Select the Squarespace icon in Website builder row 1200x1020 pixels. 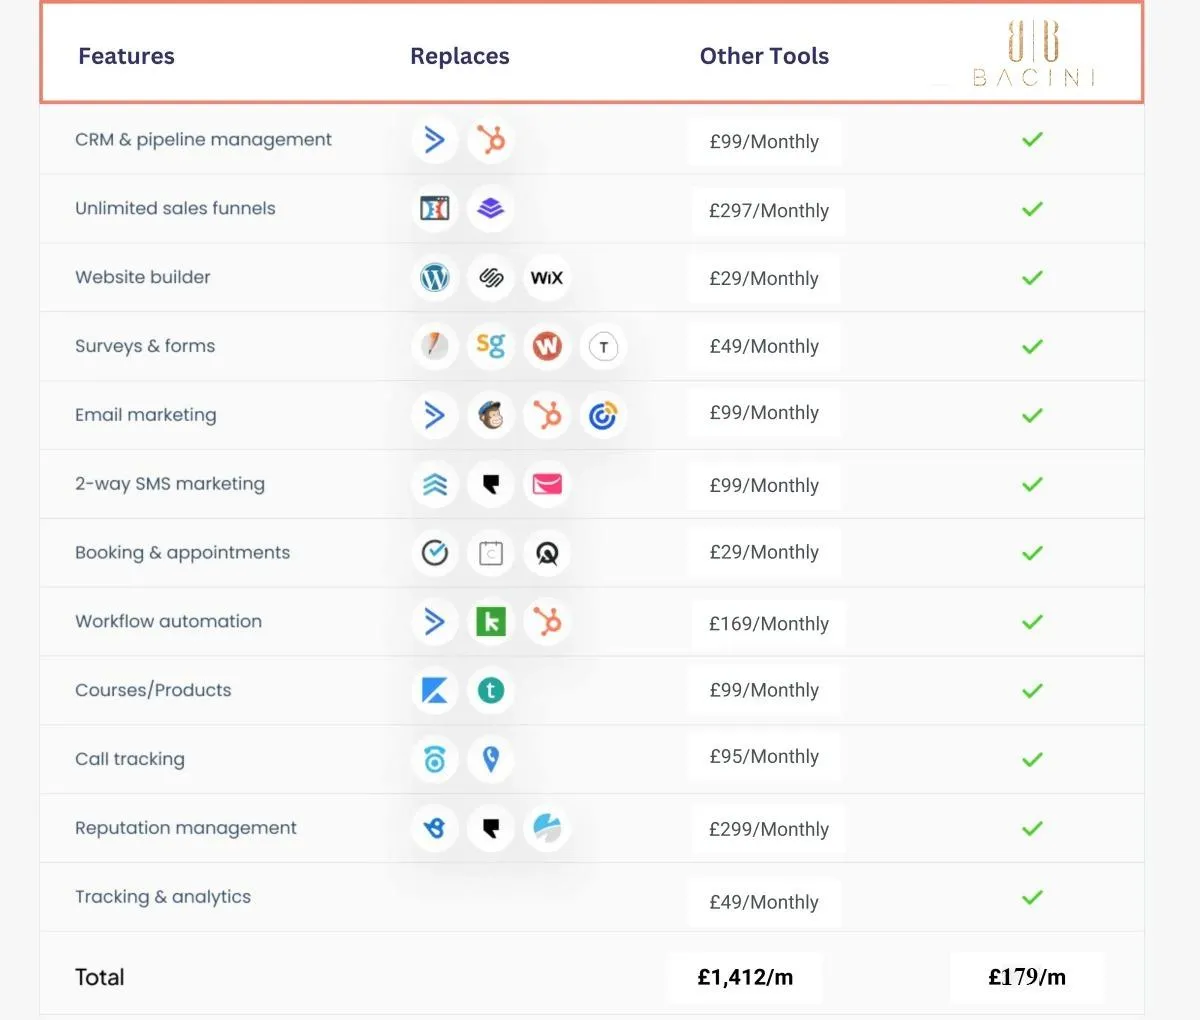coord(490,278)
